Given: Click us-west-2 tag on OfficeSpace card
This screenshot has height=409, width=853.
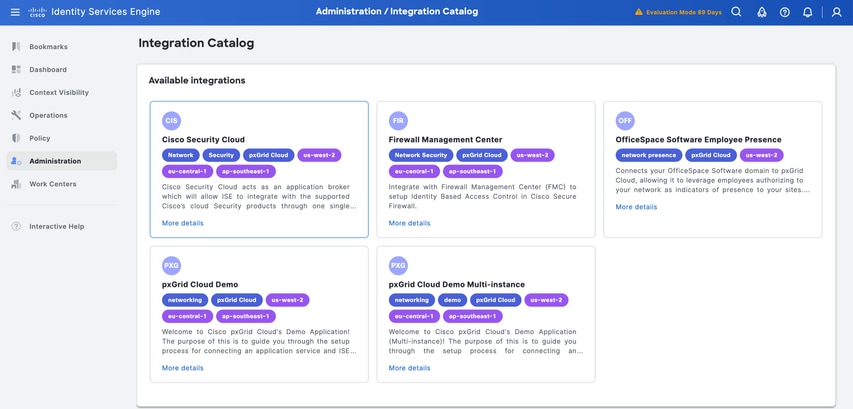Looking at the screenshot, I should (x=762, y=155).
